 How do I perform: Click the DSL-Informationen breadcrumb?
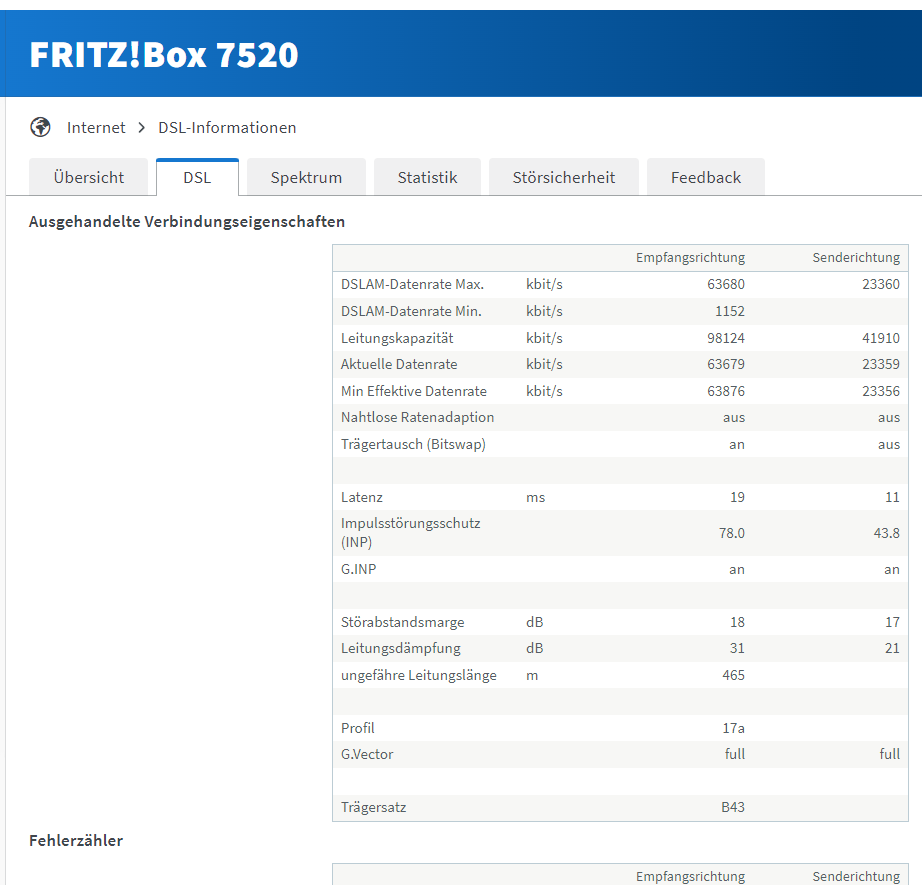227,128
